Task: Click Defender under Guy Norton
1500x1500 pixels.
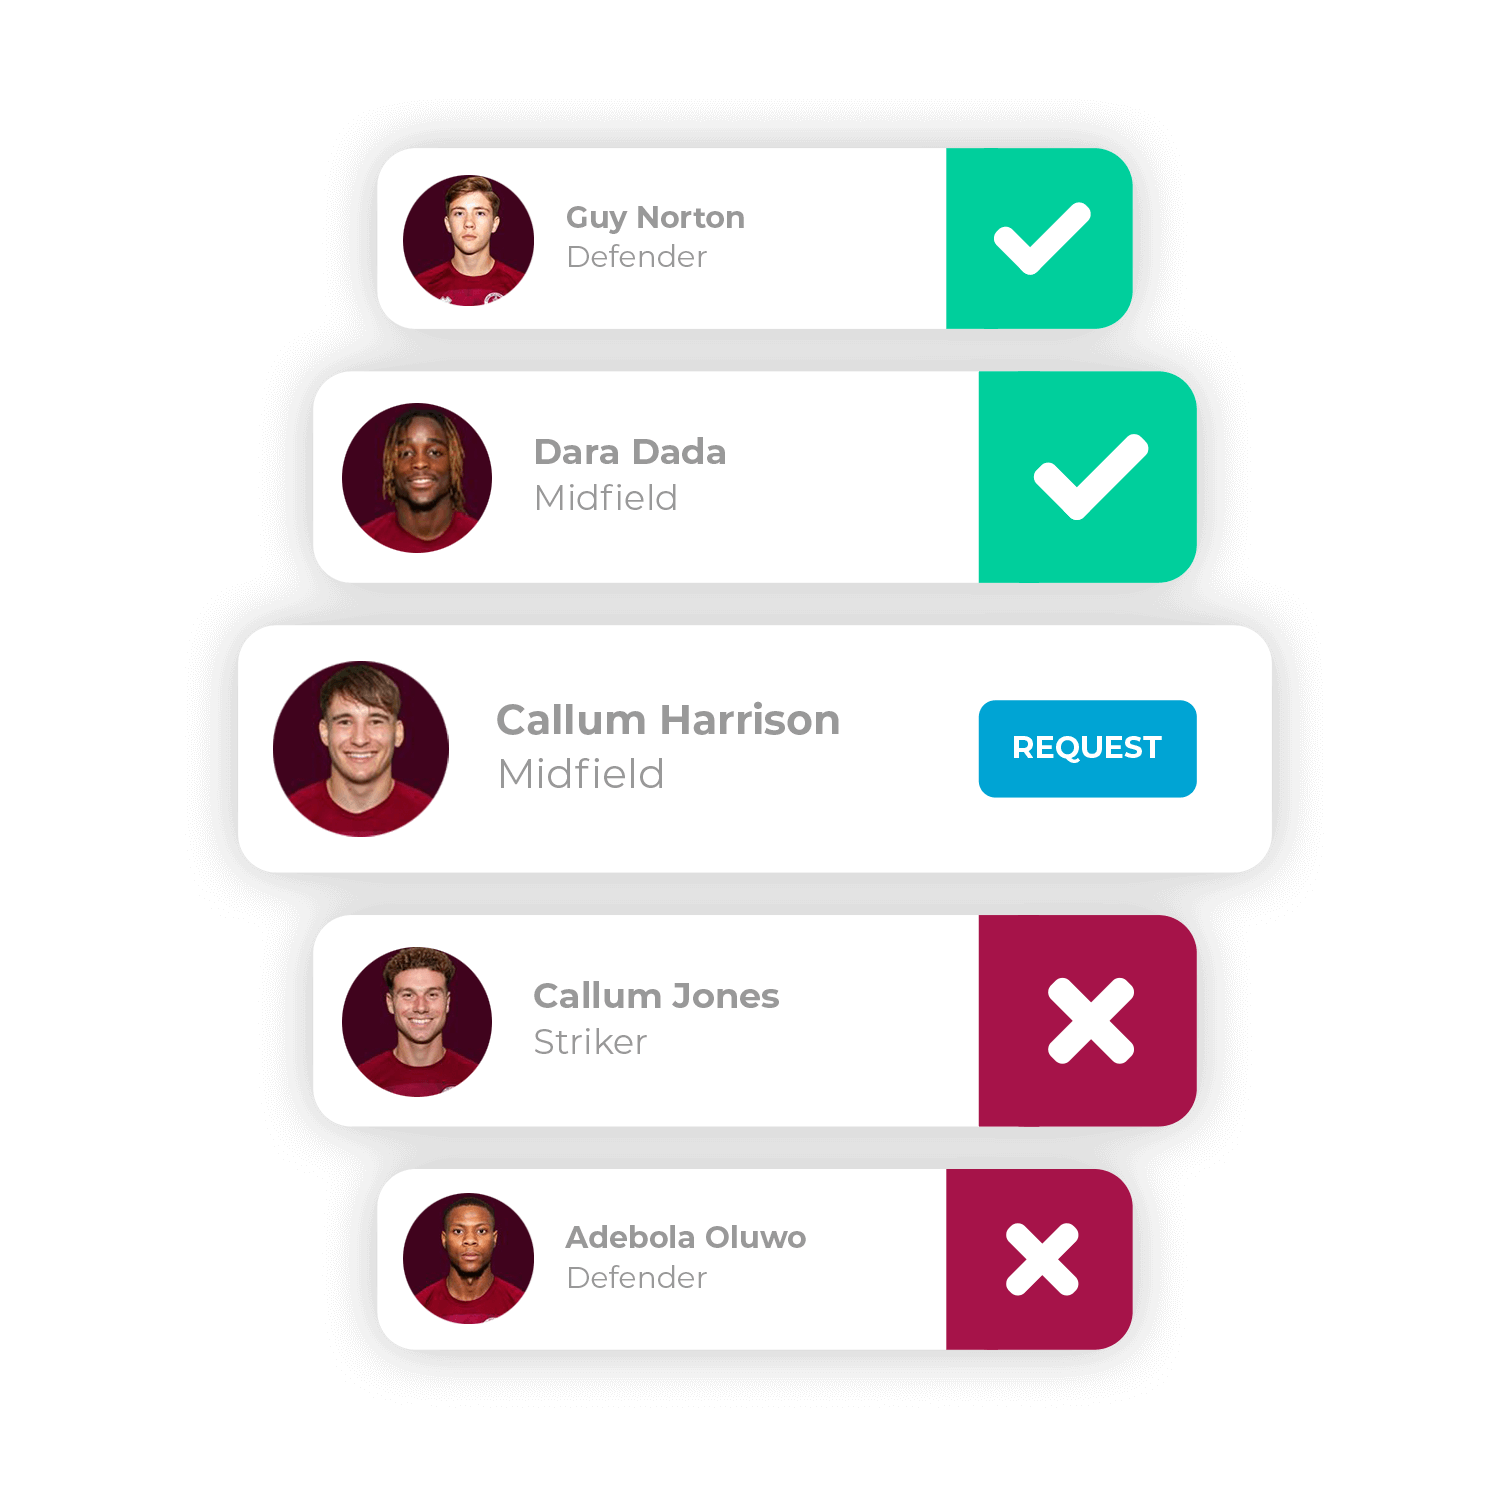Action: [x=637, y=257]
